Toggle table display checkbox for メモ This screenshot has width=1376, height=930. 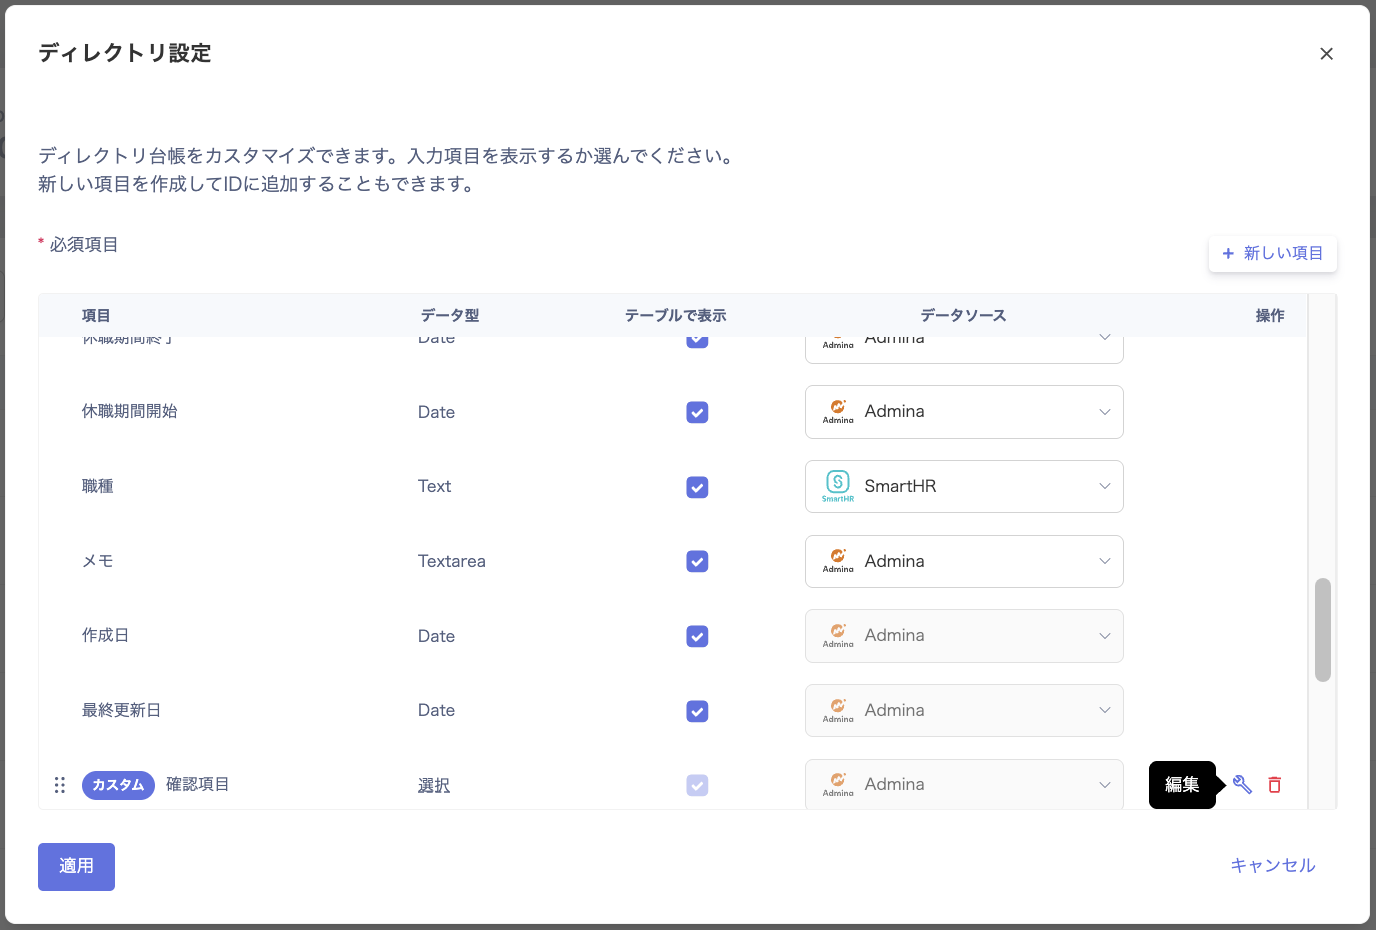pyautogui.click(x=697, y=562)
